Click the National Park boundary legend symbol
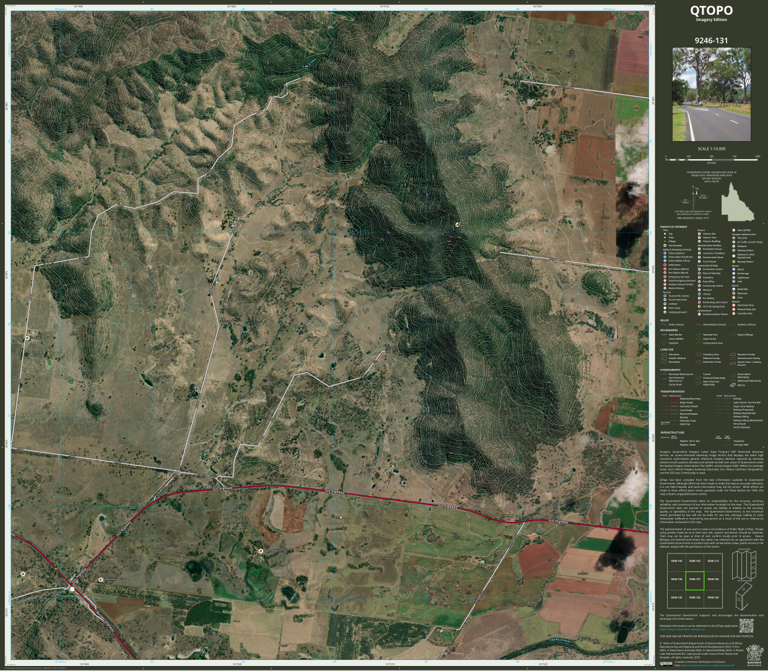The width and height of the screenshot is (768, 671). point(698,335)
